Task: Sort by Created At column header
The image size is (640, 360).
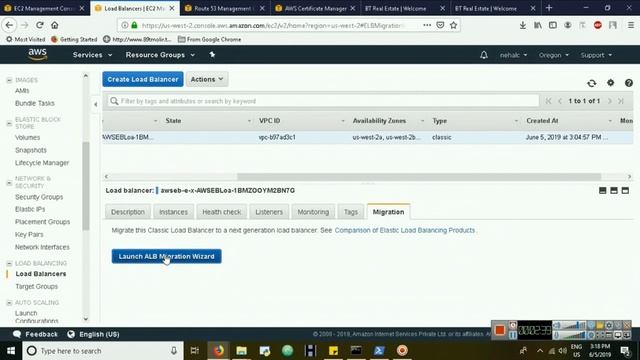Action: tap(542, 121)
